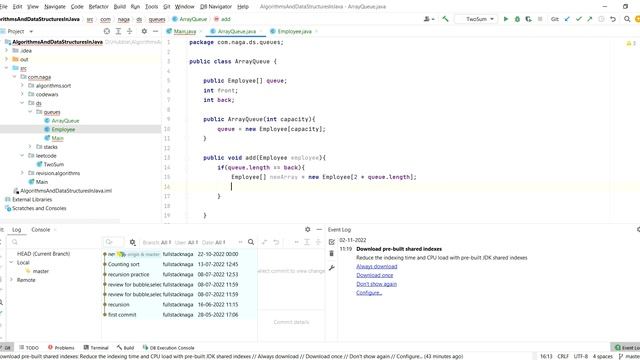Switch to the Console tab in Git panel
Viewport: 640px width, 360px height.
40,229
